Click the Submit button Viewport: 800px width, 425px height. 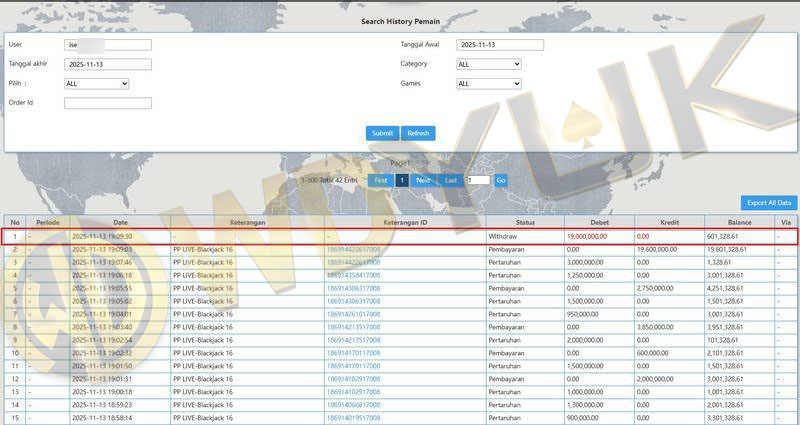click(382, 133)
